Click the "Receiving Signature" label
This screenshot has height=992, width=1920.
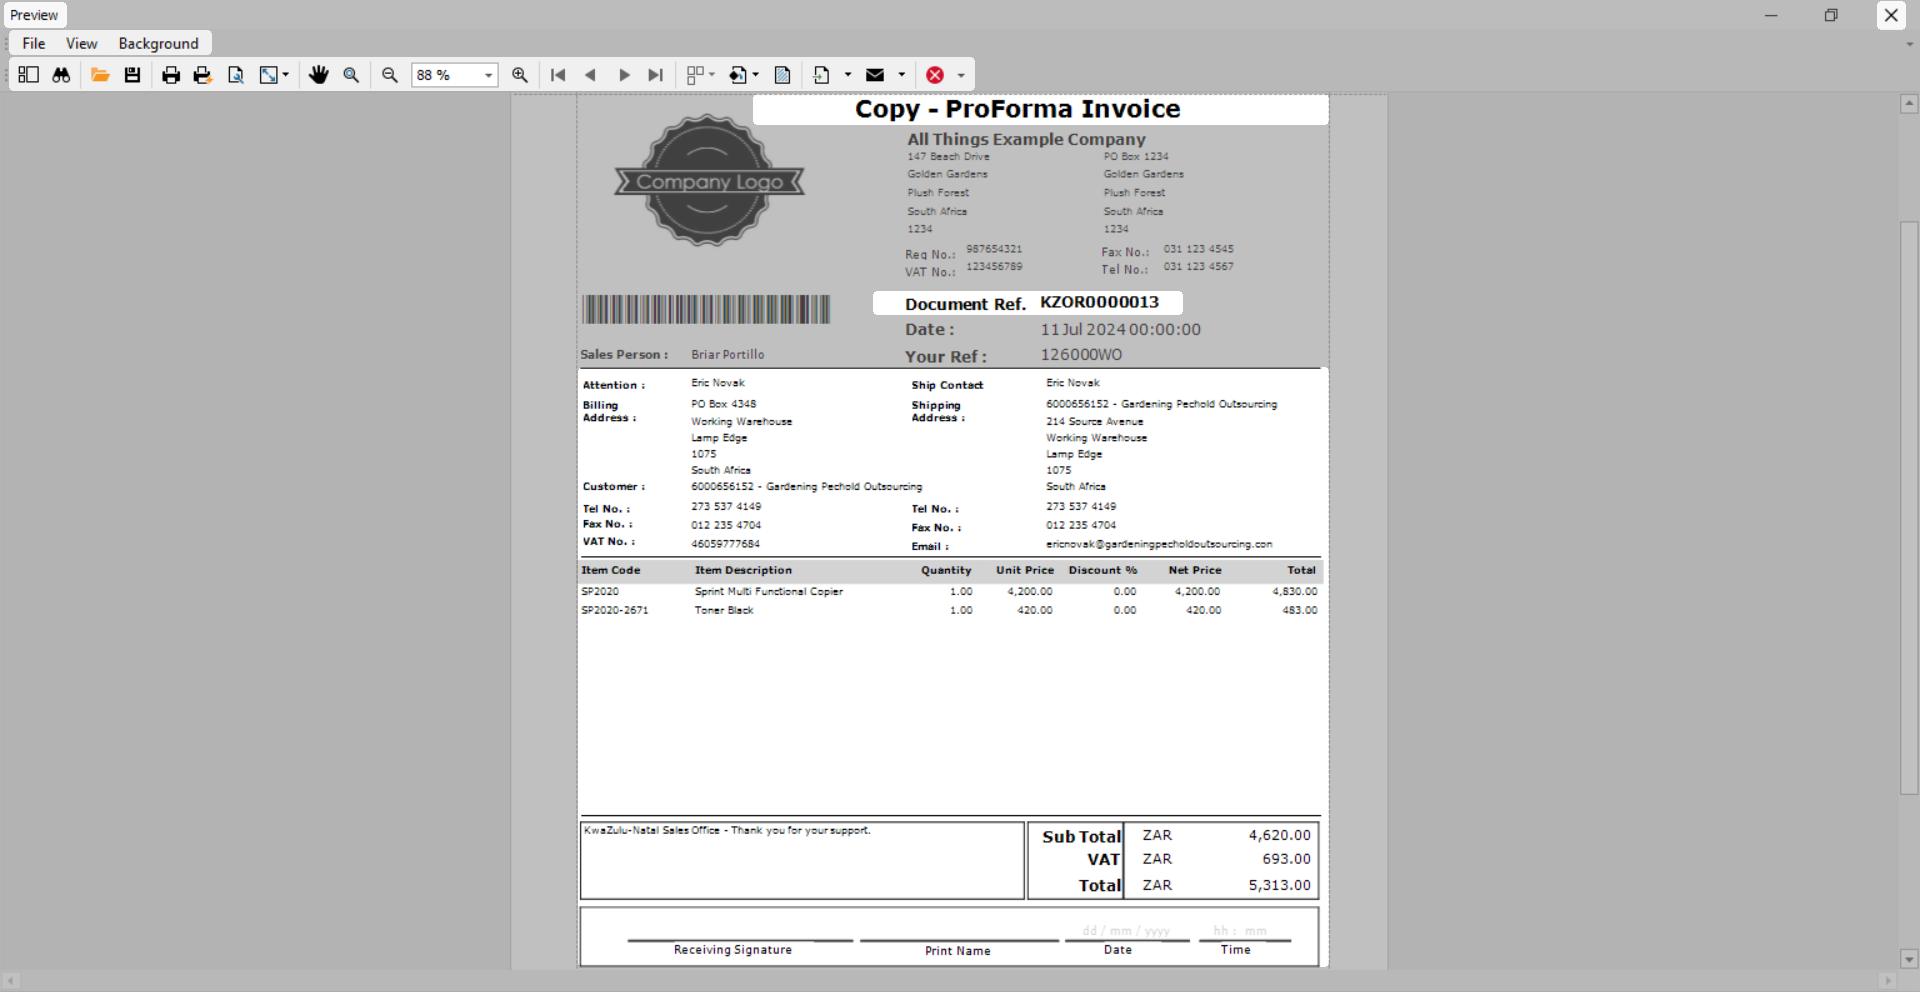pos(733,950)
